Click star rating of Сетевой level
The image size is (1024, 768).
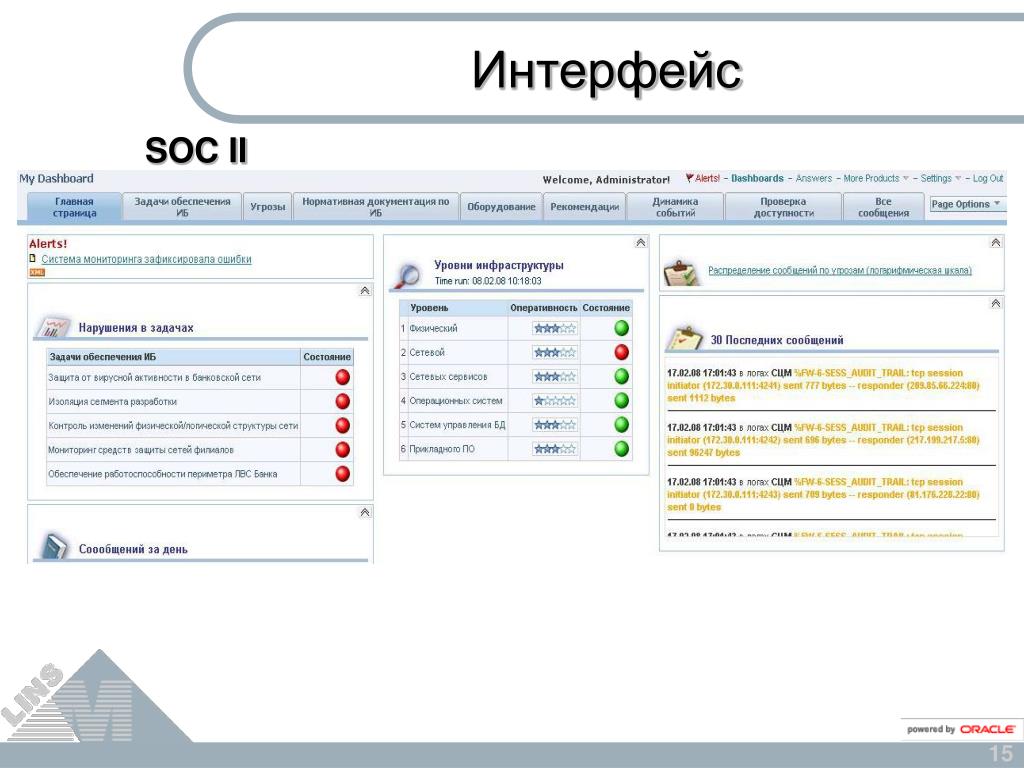tap(554, 352)
